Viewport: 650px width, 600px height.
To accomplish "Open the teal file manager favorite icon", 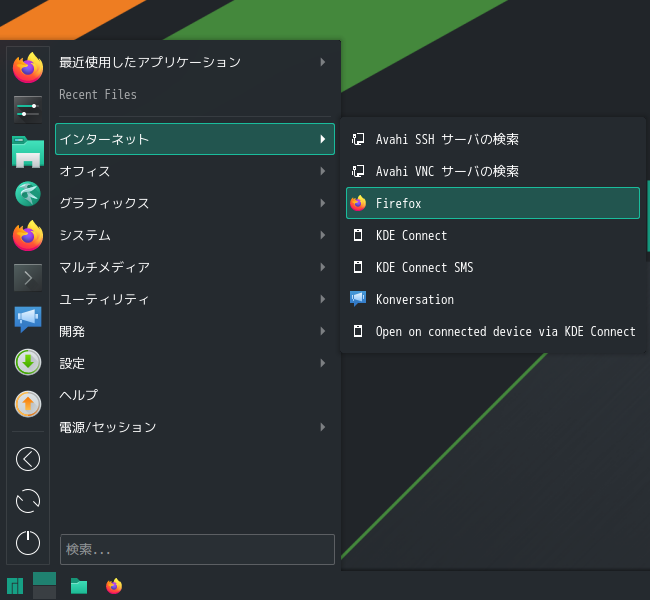I will click(x=28, y=152).
